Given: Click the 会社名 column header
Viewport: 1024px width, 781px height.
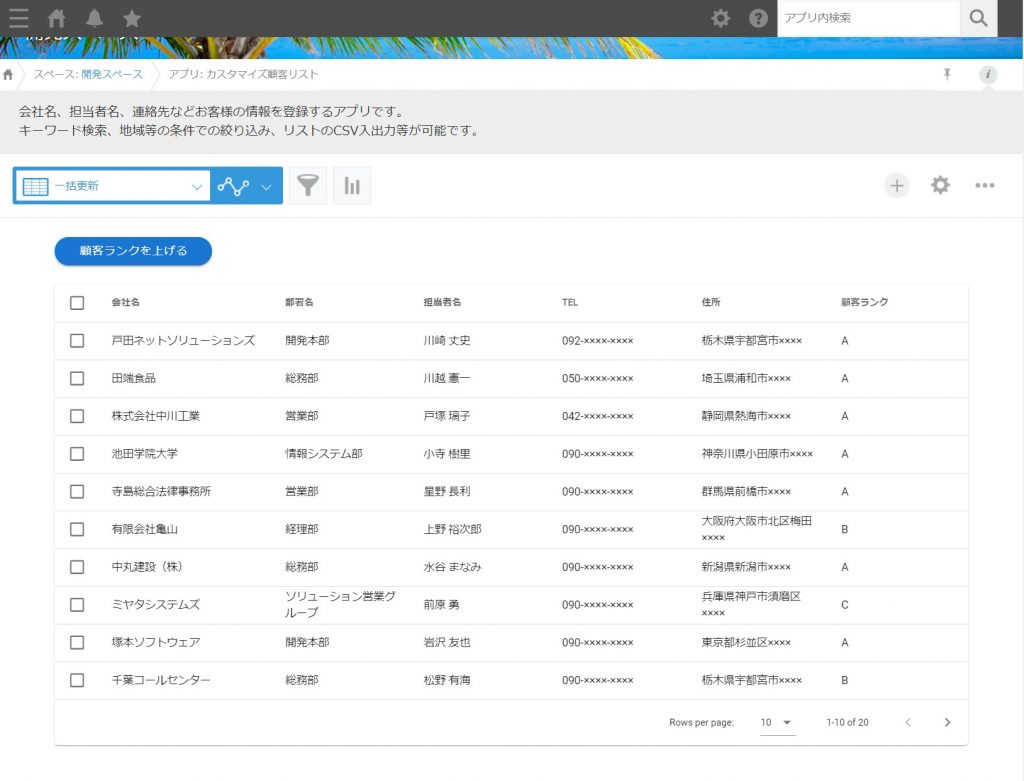Looking at the screenshot, I should point(125,302).
